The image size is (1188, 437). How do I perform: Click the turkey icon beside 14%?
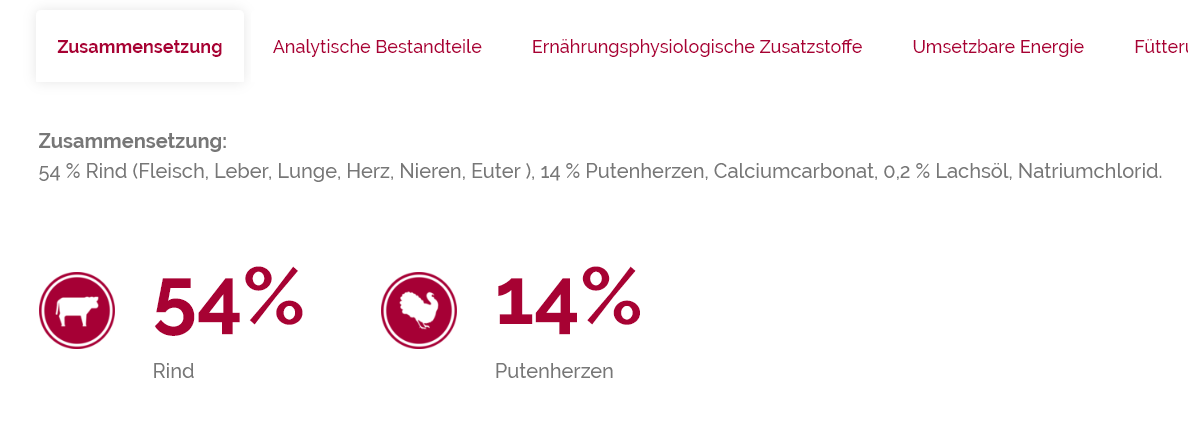click(x=419, y=310)
